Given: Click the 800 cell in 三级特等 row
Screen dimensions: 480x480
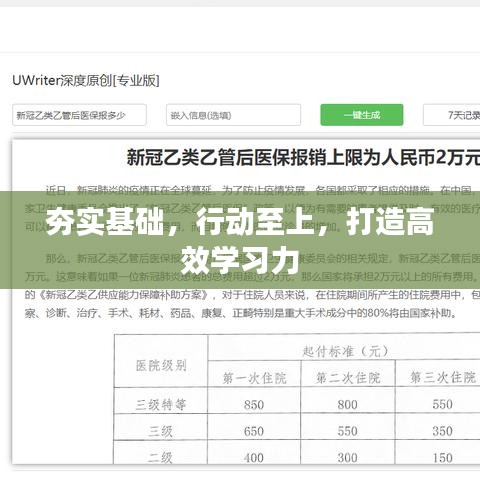Looking at the screenshot, I should [348, 405].
